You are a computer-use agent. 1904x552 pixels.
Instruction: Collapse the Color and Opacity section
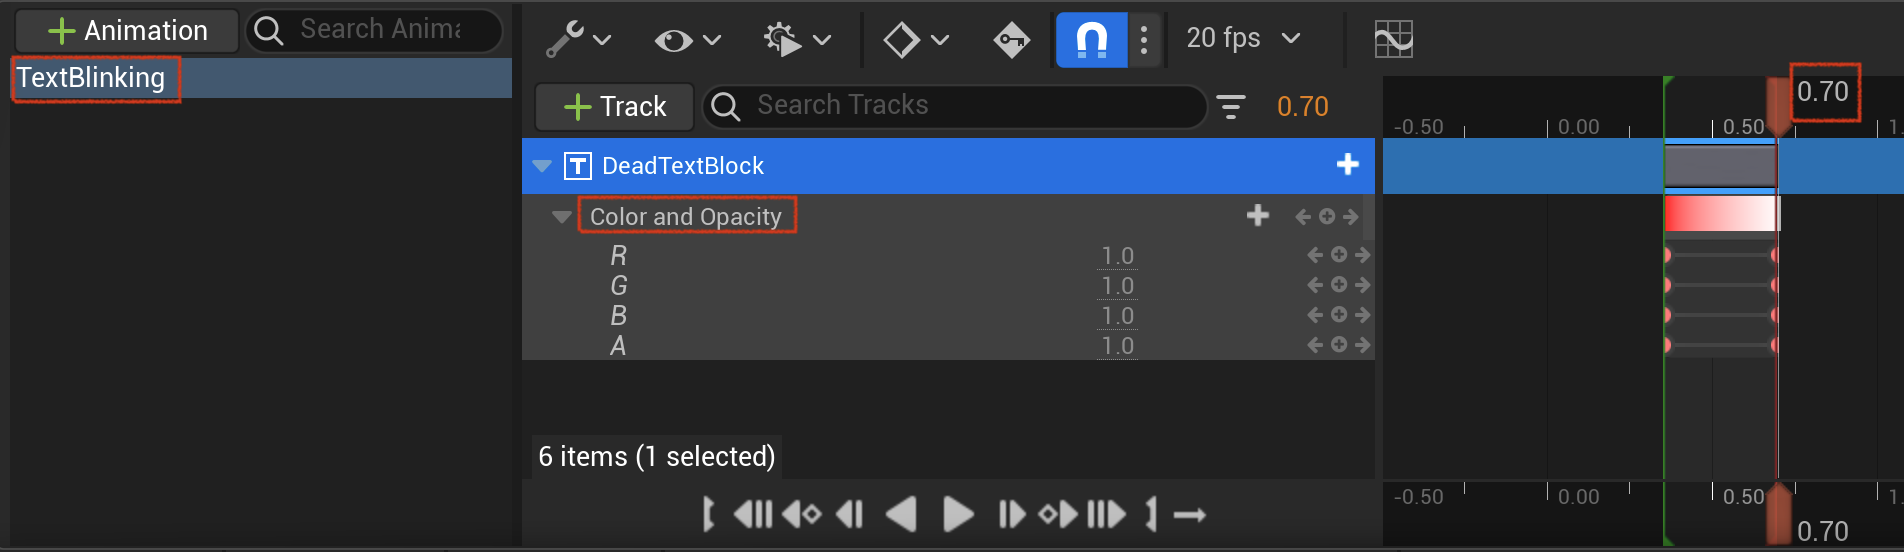562,217
